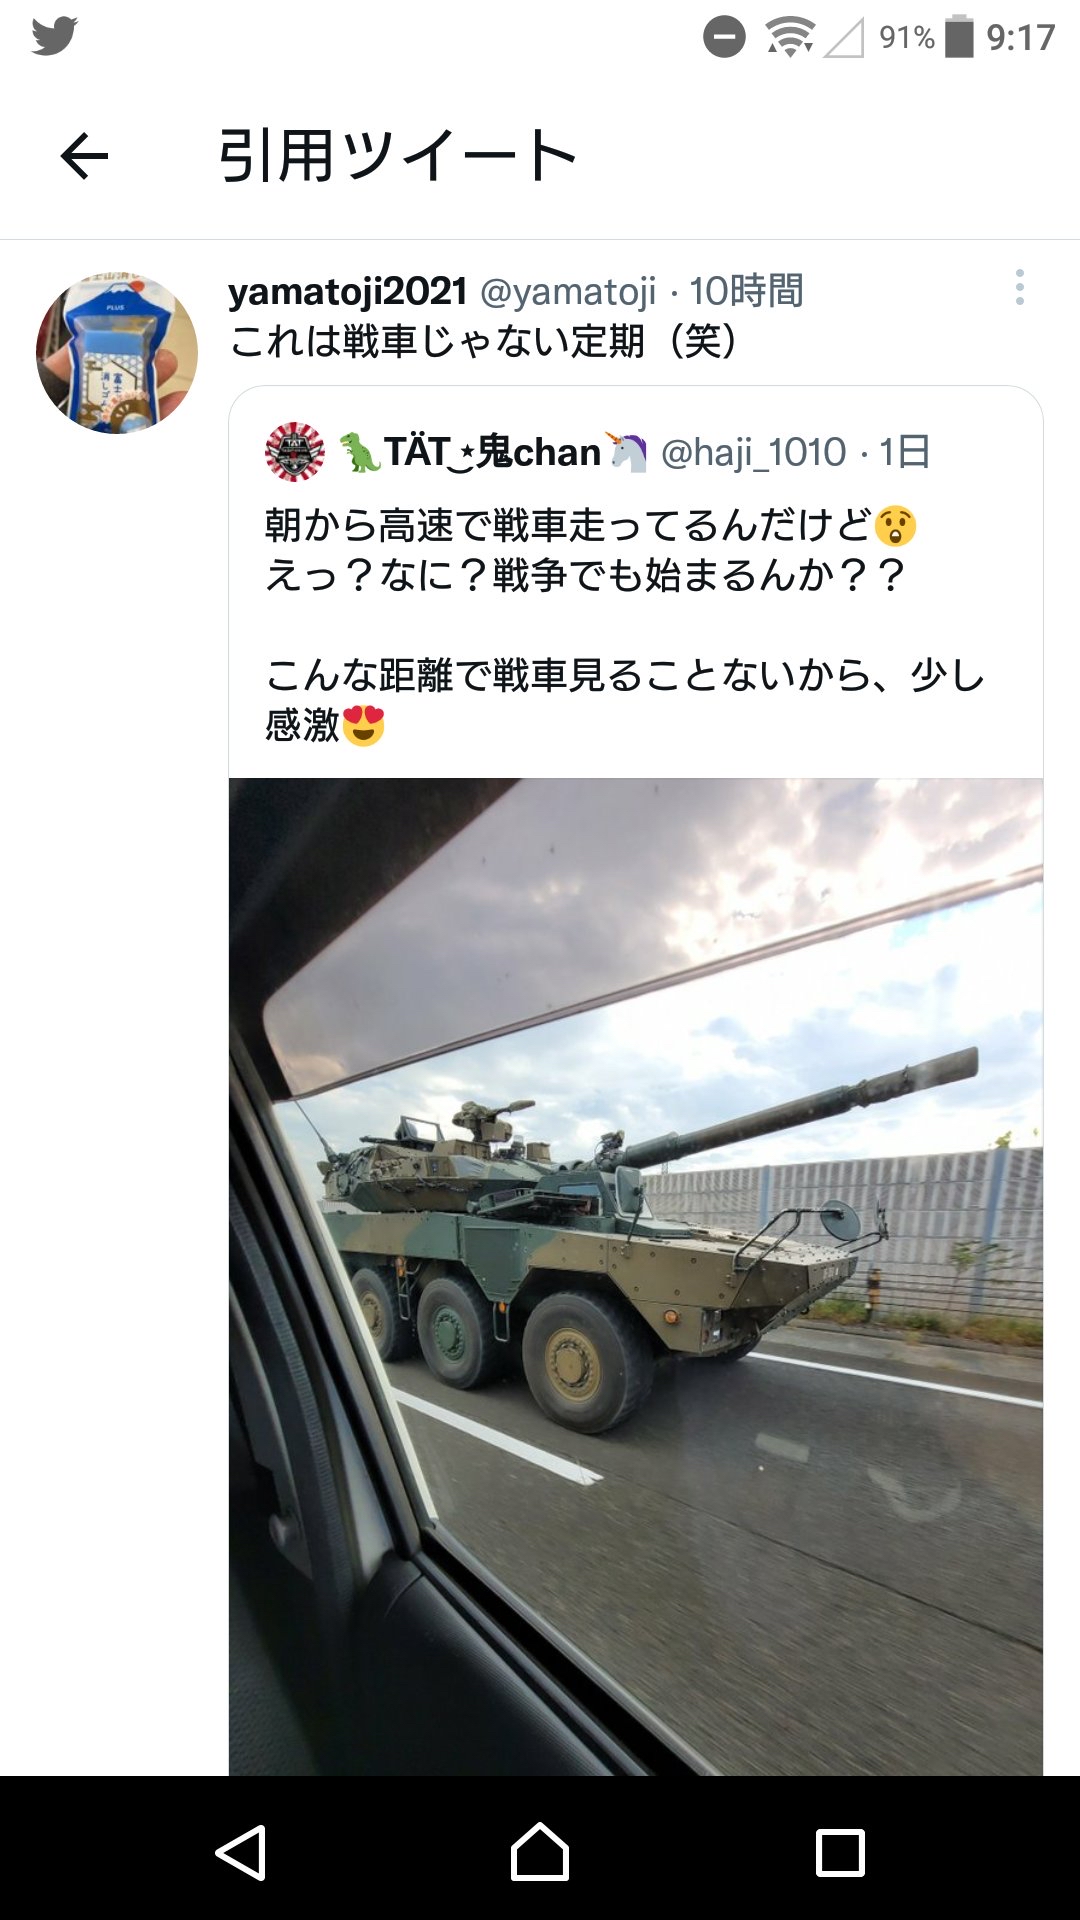Open TÄT鬼chan's small profile avatar
Screen dimensions: 1080x1920
point(295,452)
